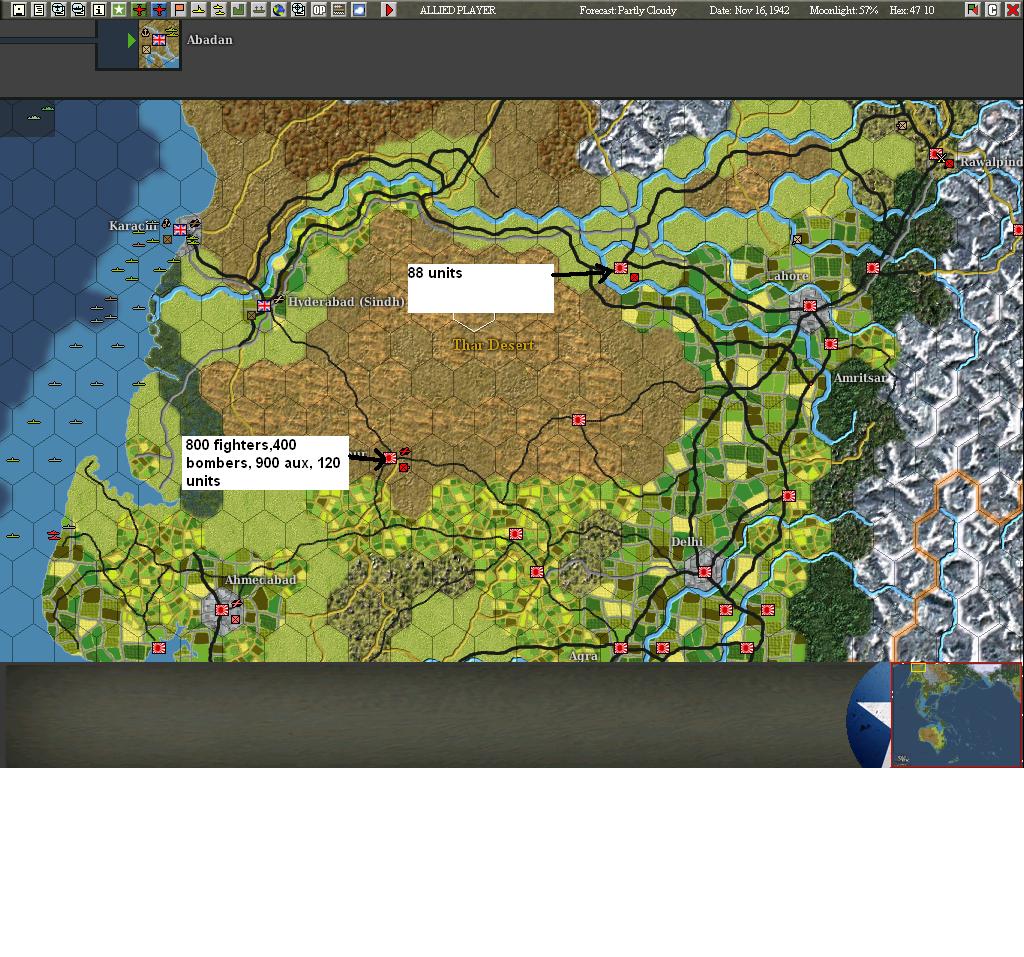Open the green industry chart icon

point(239,10)
